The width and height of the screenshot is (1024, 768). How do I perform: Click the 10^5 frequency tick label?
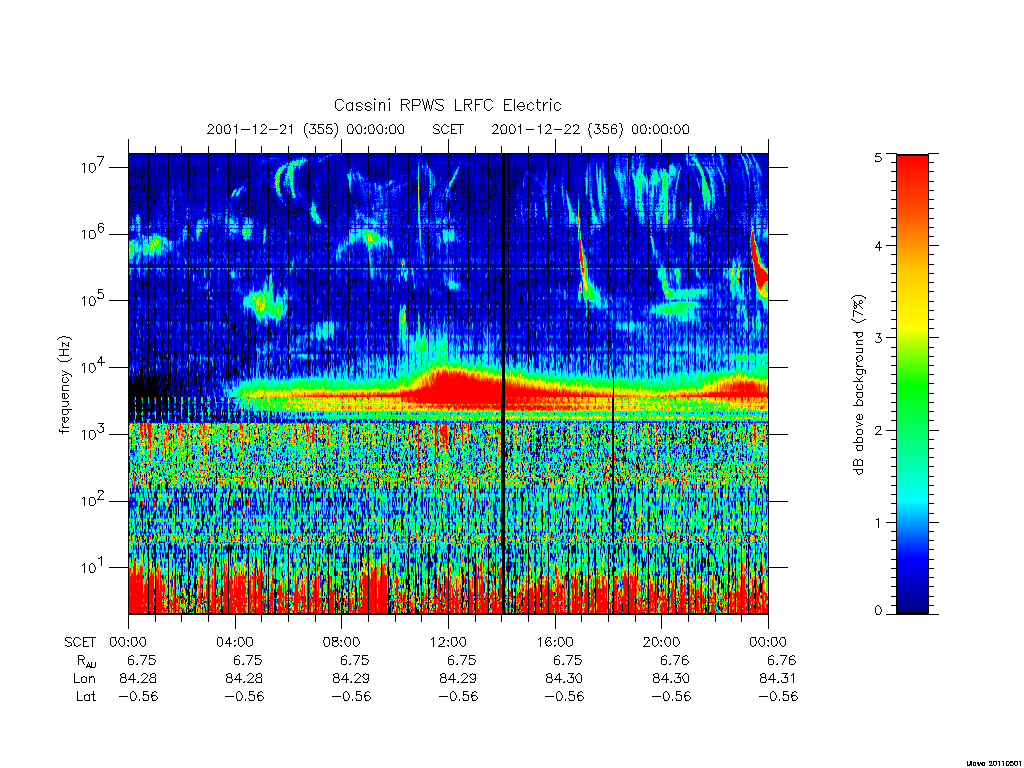click(94, 300)
